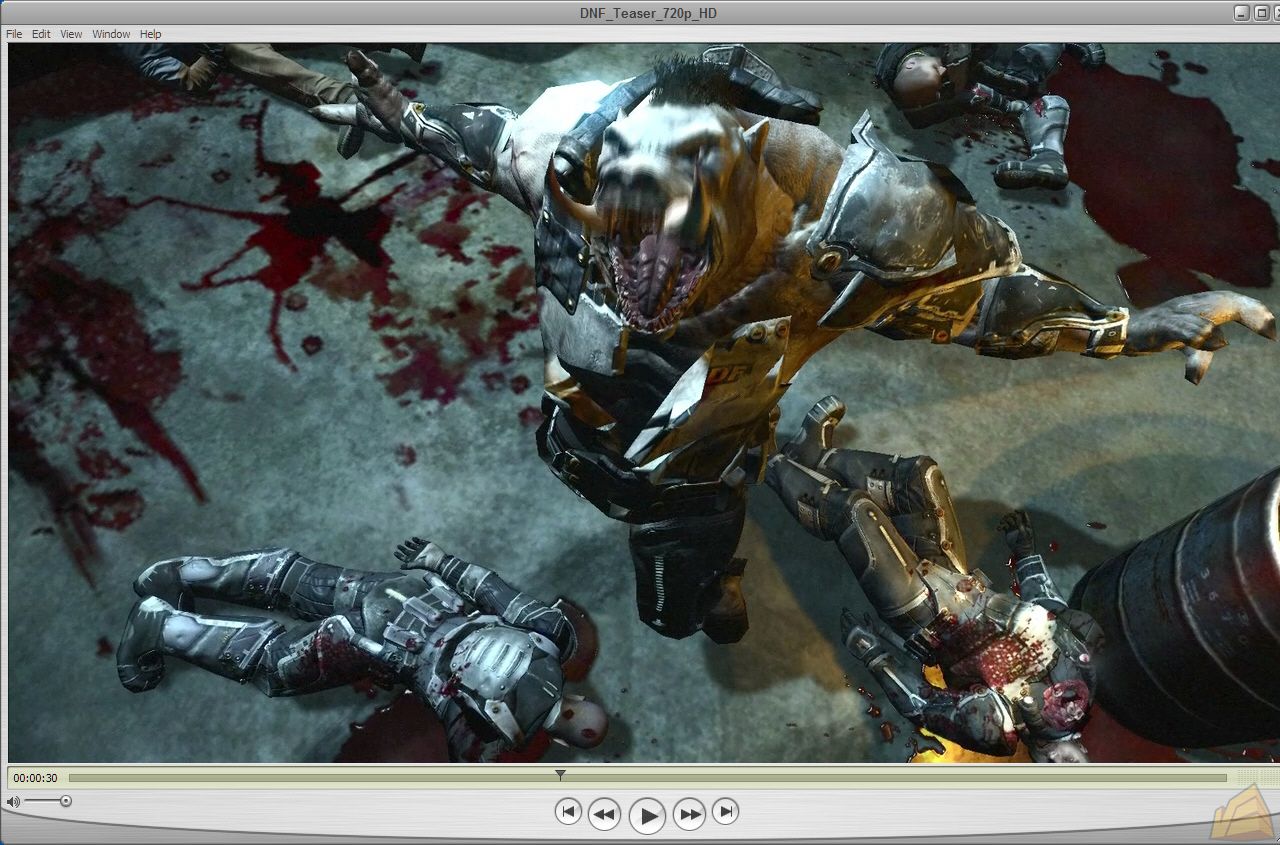Screen dimensions: 1280x845
Task: Jump to the beginning of the movie
Action: (568, 812)
